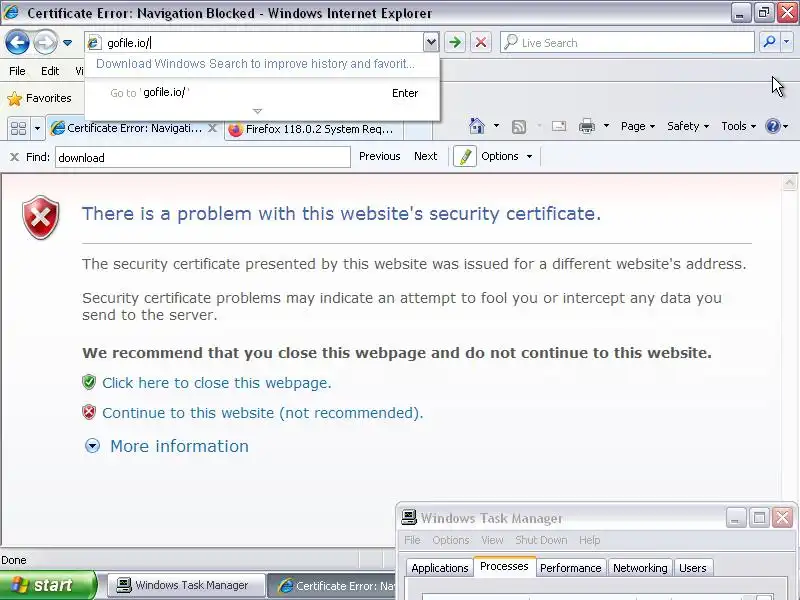Open Find bar Options dropdown
The height and width of the screenshot is (600, 800).
click(x=507, y=156)
